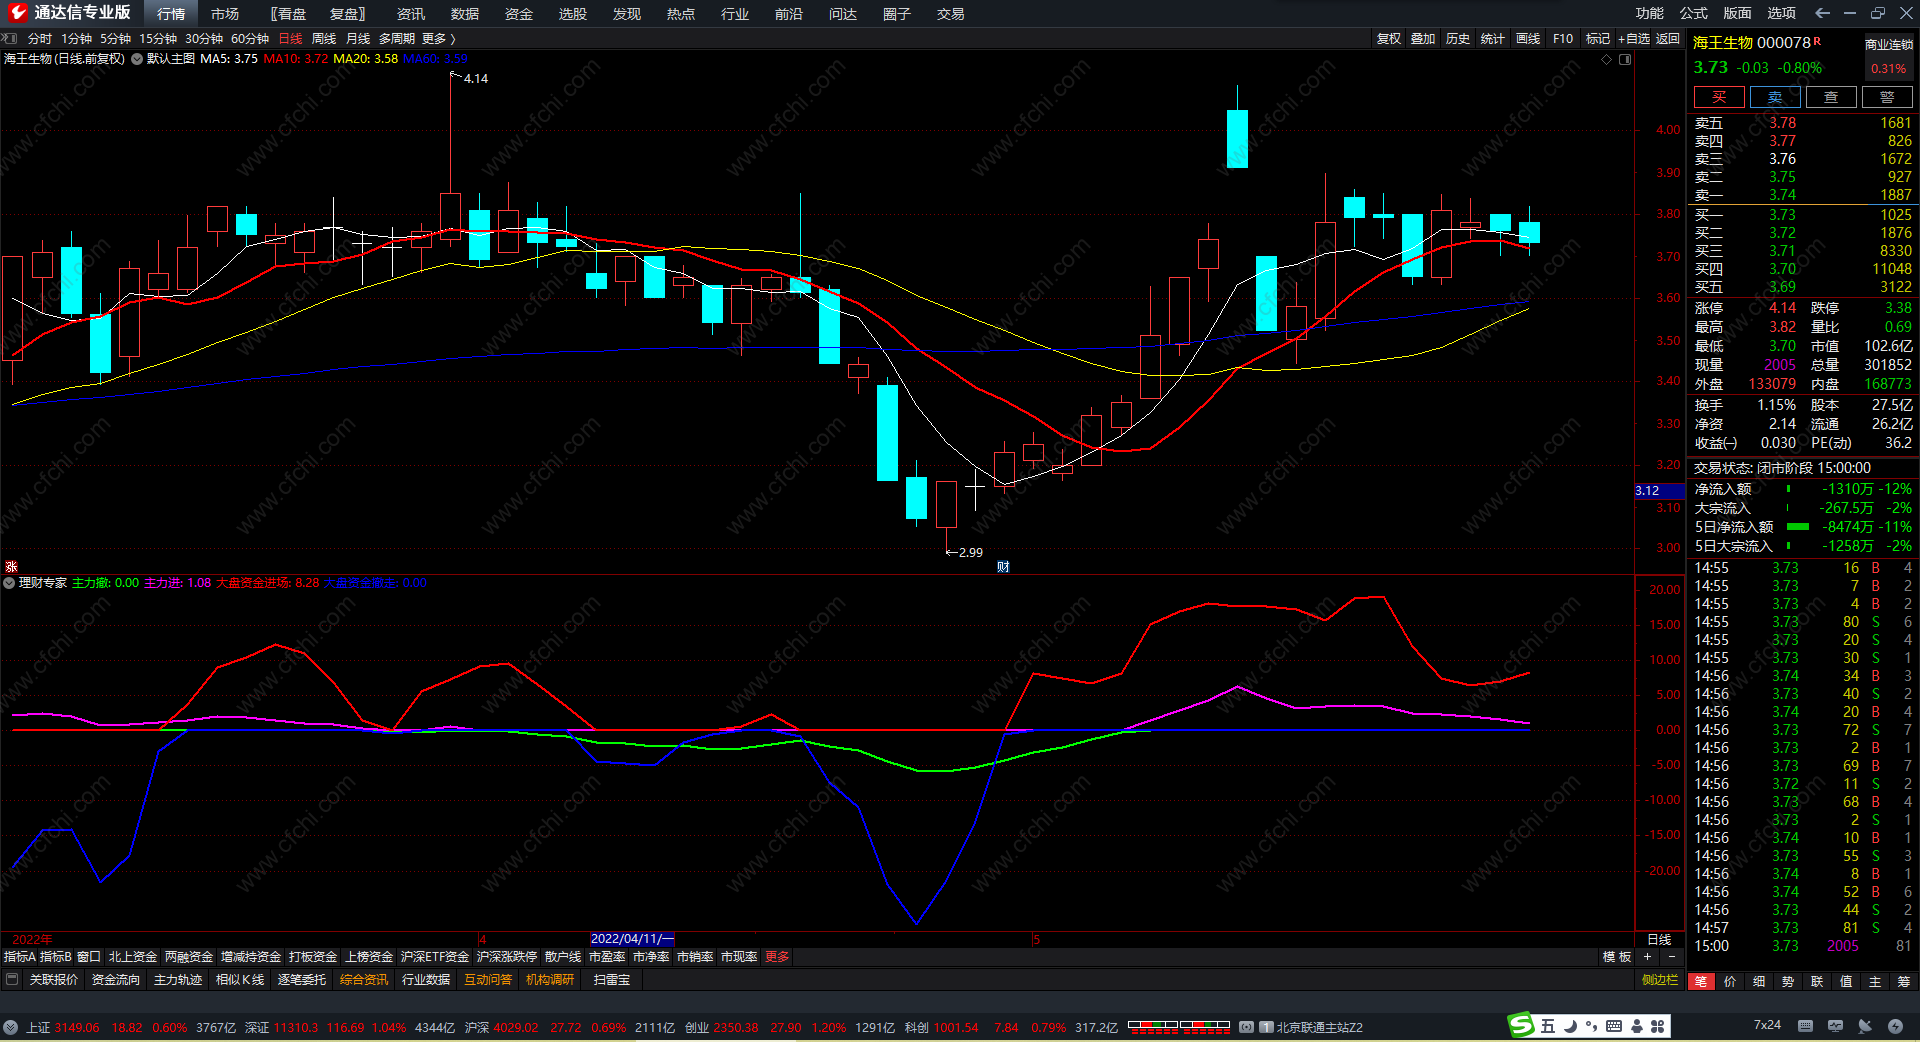Toggle the side panel icon above chart

(1625, 59)
